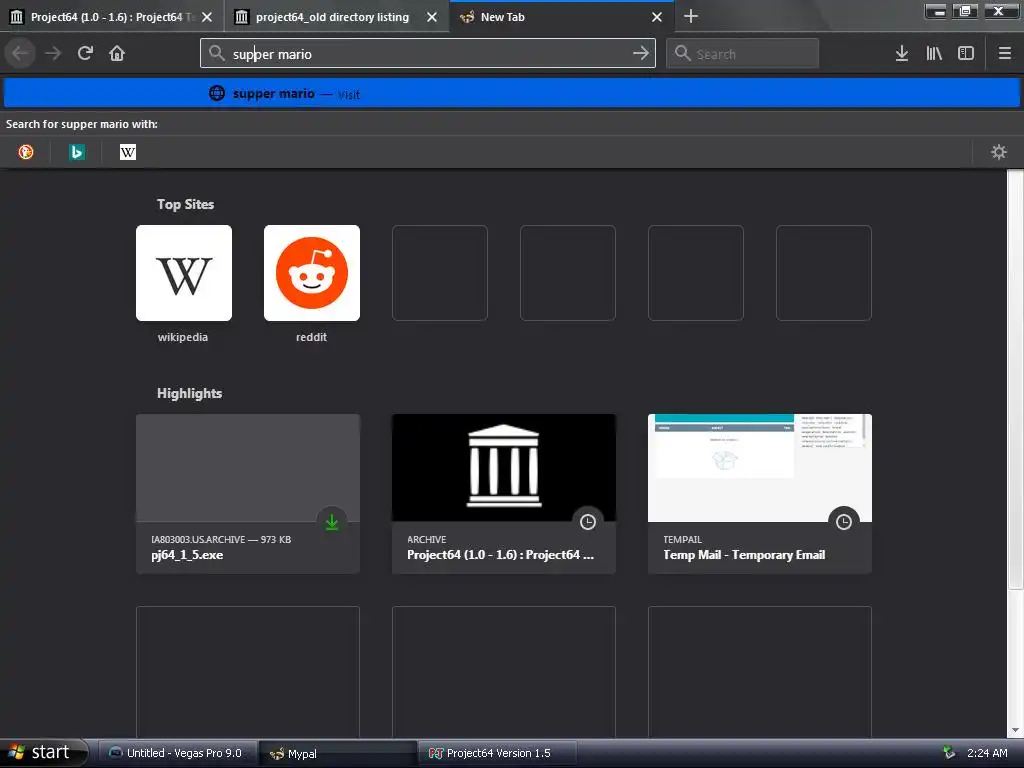1024x768 pixels.
Task: Click history clock badge on Temp Mail card
Action: (x=844, y=522)
